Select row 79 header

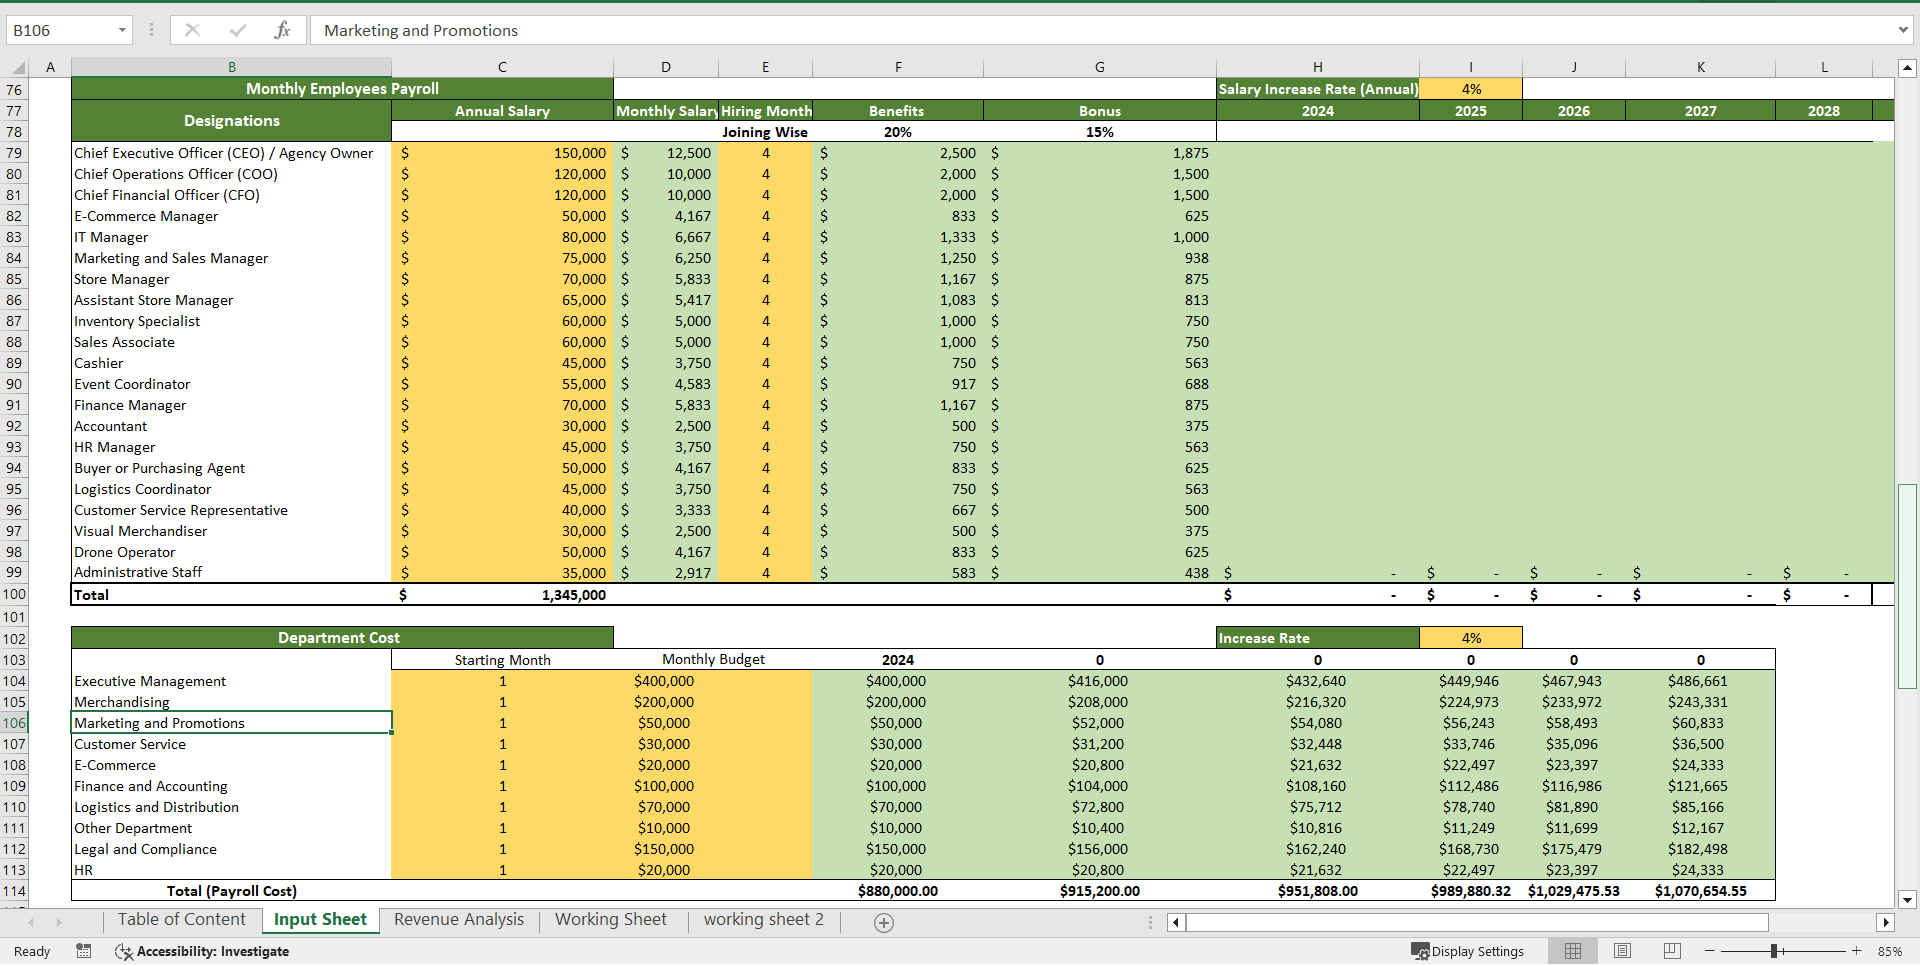click(x=14, y=153)
